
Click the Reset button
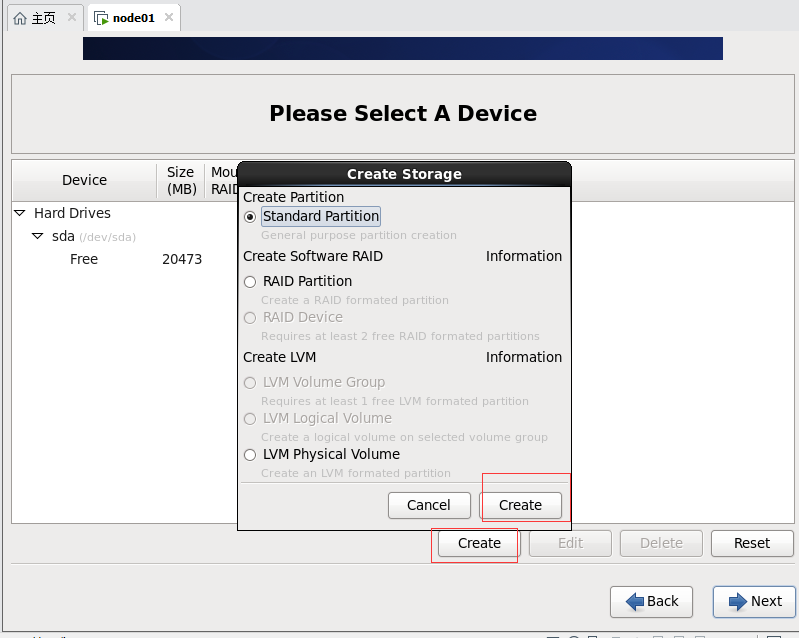[x=752, y=543]
